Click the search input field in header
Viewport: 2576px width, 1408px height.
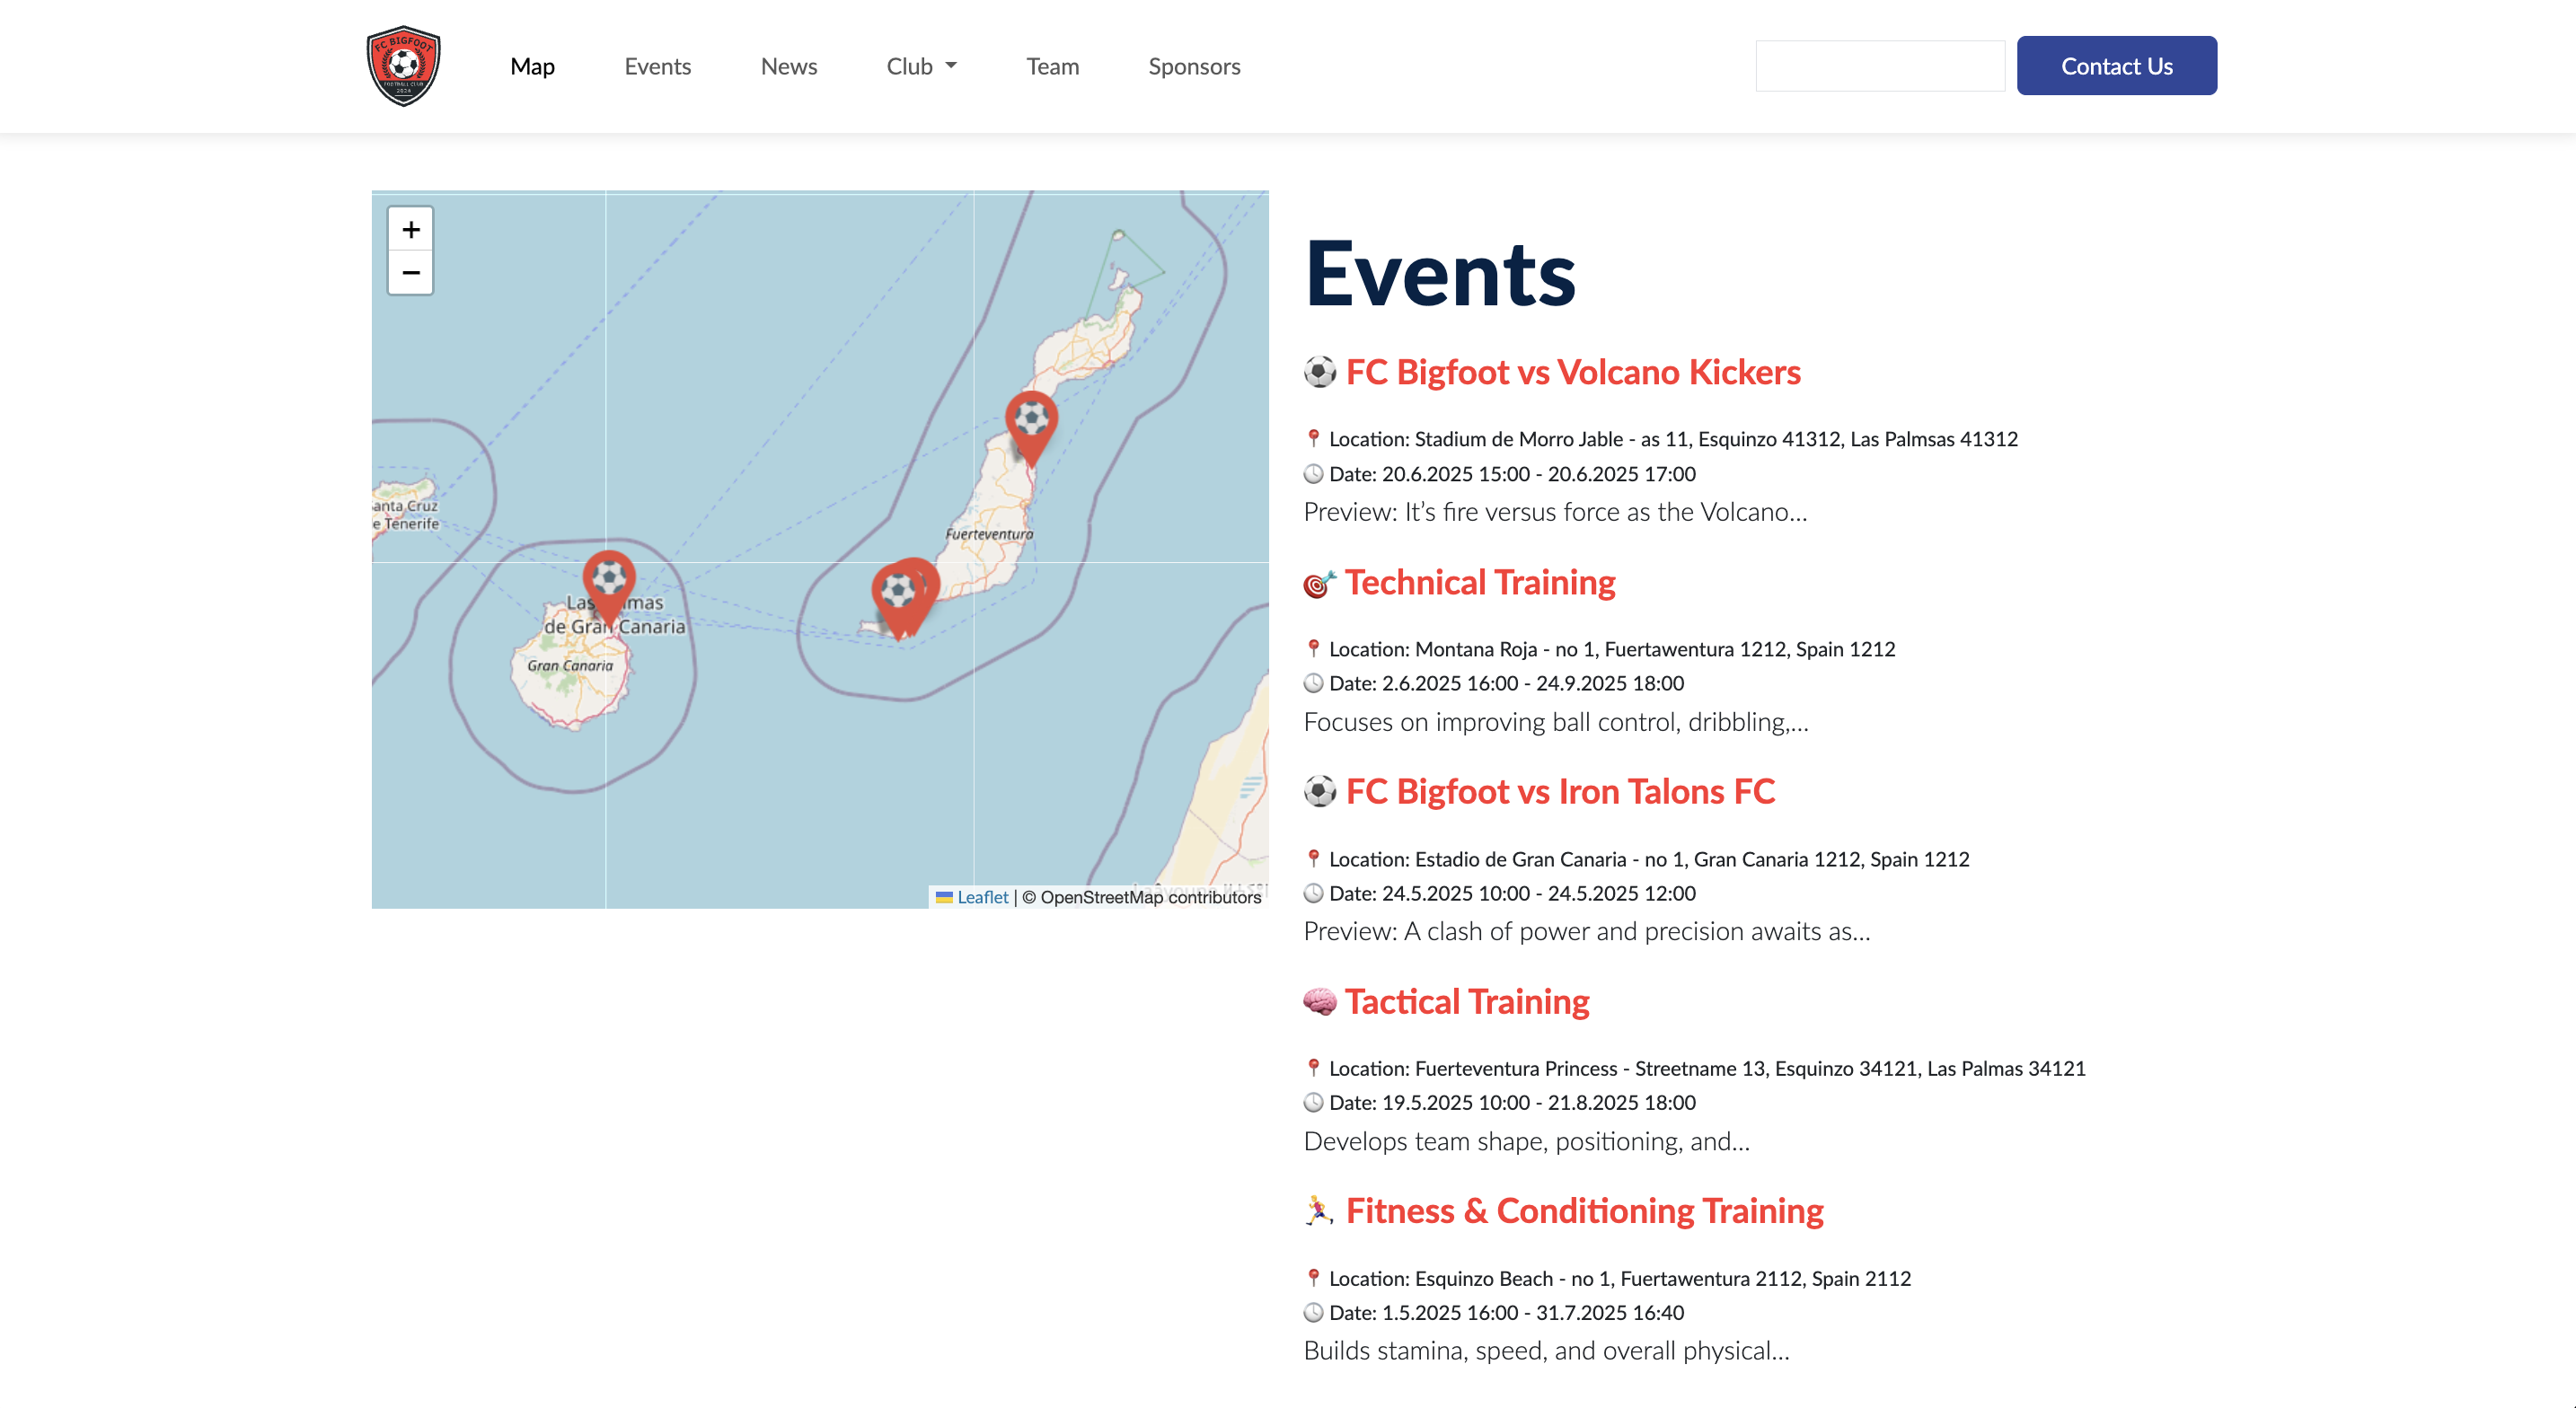pos(1879,66)
